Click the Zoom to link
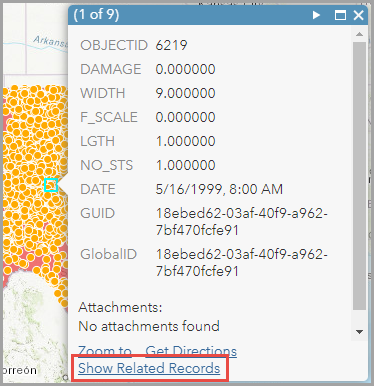Image resolution: width=374 pixels, height=386 pixels. (x=105, y=351)
